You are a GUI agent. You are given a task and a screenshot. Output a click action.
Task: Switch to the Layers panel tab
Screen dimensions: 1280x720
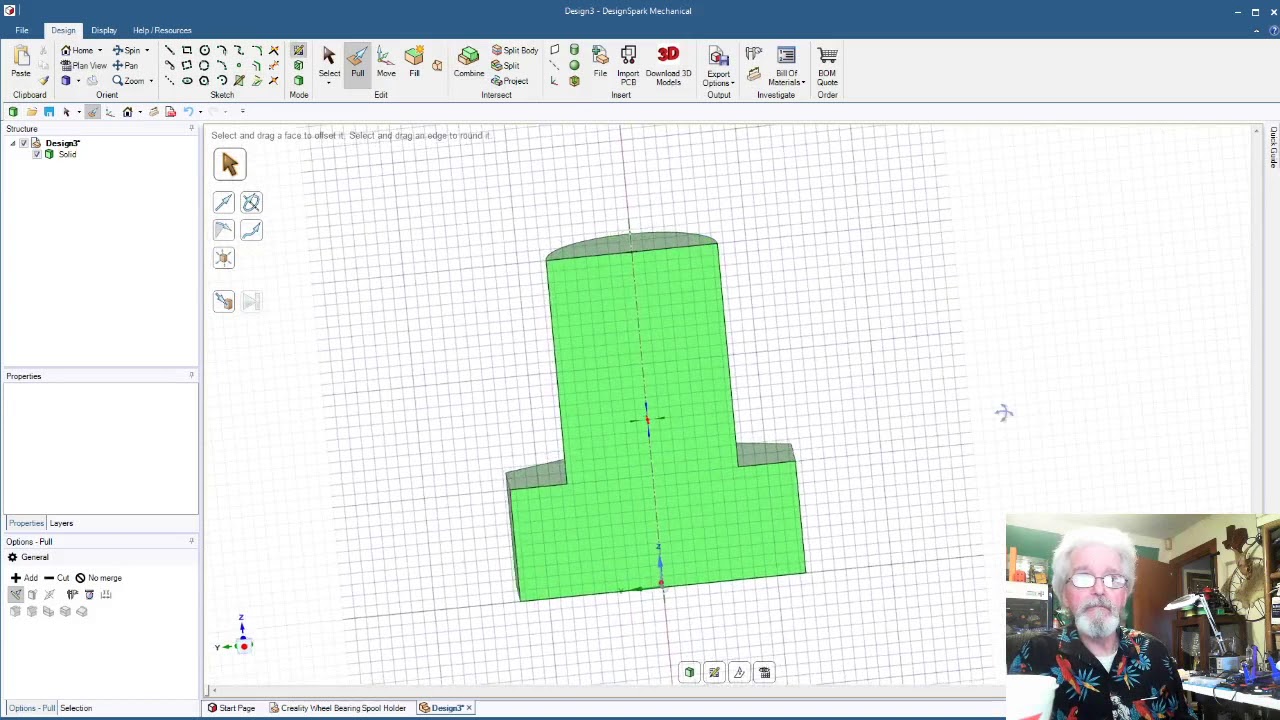tap(61, 523)
